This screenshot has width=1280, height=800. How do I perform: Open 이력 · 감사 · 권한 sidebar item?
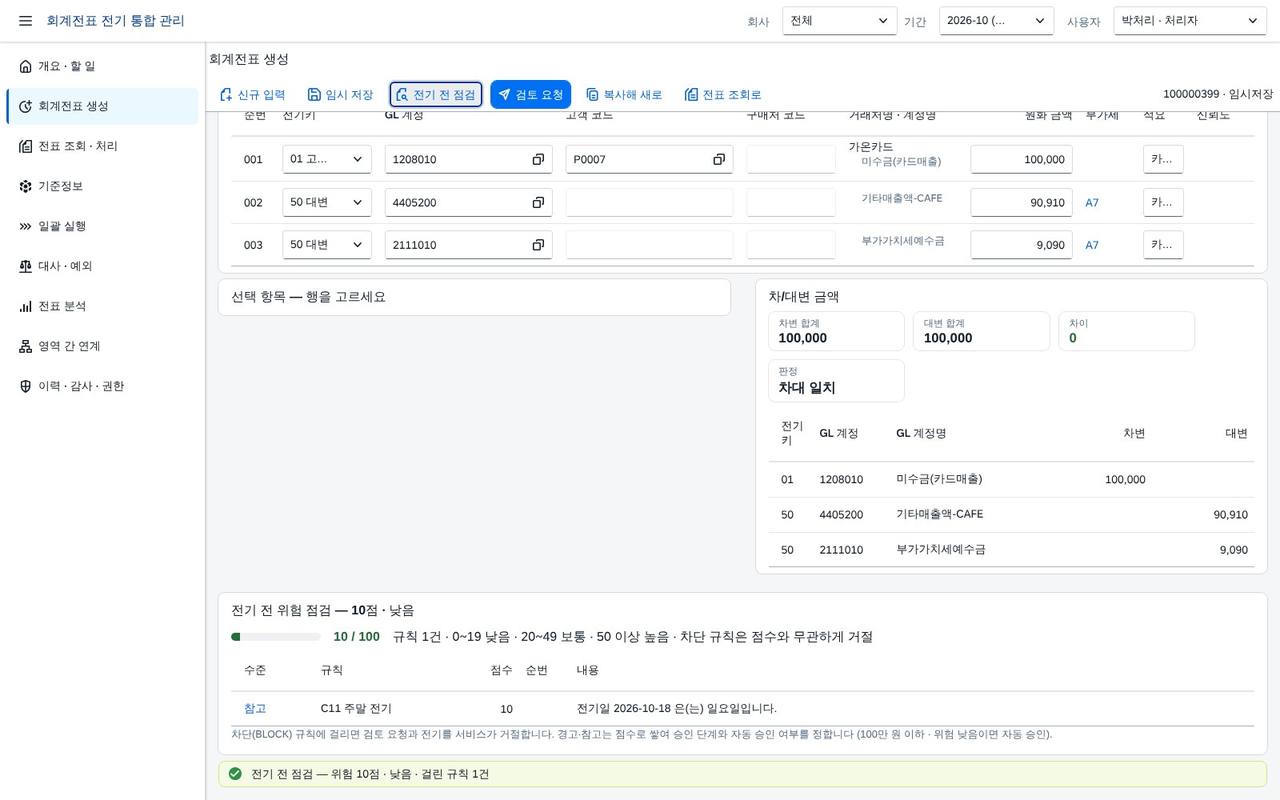tap(102, 386)
